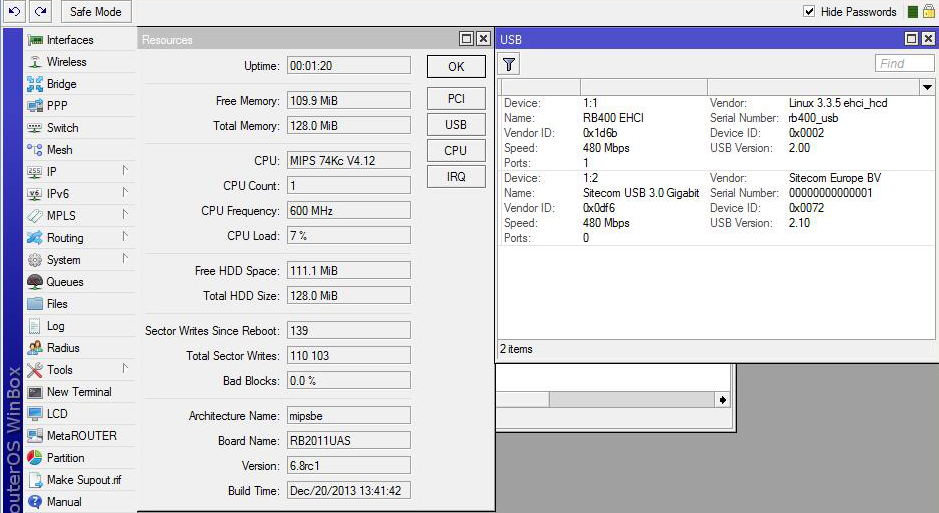Click scroll right arrow in background window
Viewport: 939px width, 513px height.
click(x=723, y=399)
